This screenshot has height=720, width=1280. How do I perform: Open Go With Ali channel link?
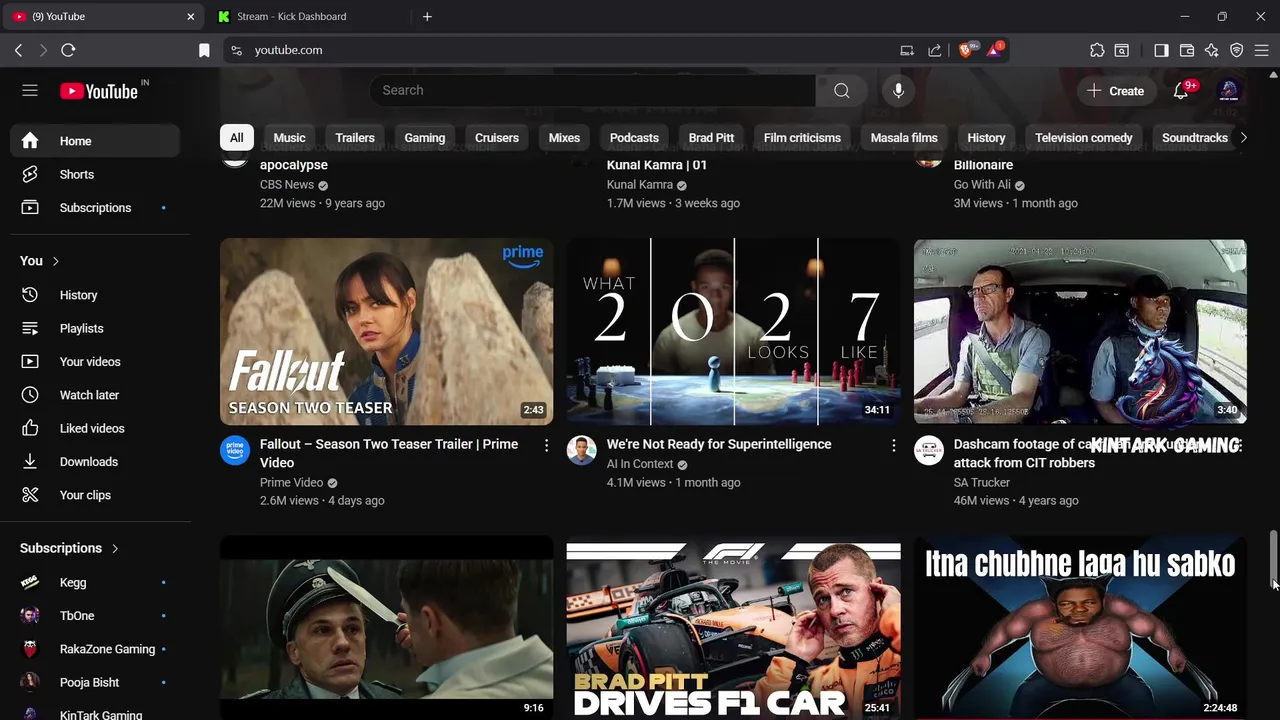pyautogui.click(x=982, y=185)
